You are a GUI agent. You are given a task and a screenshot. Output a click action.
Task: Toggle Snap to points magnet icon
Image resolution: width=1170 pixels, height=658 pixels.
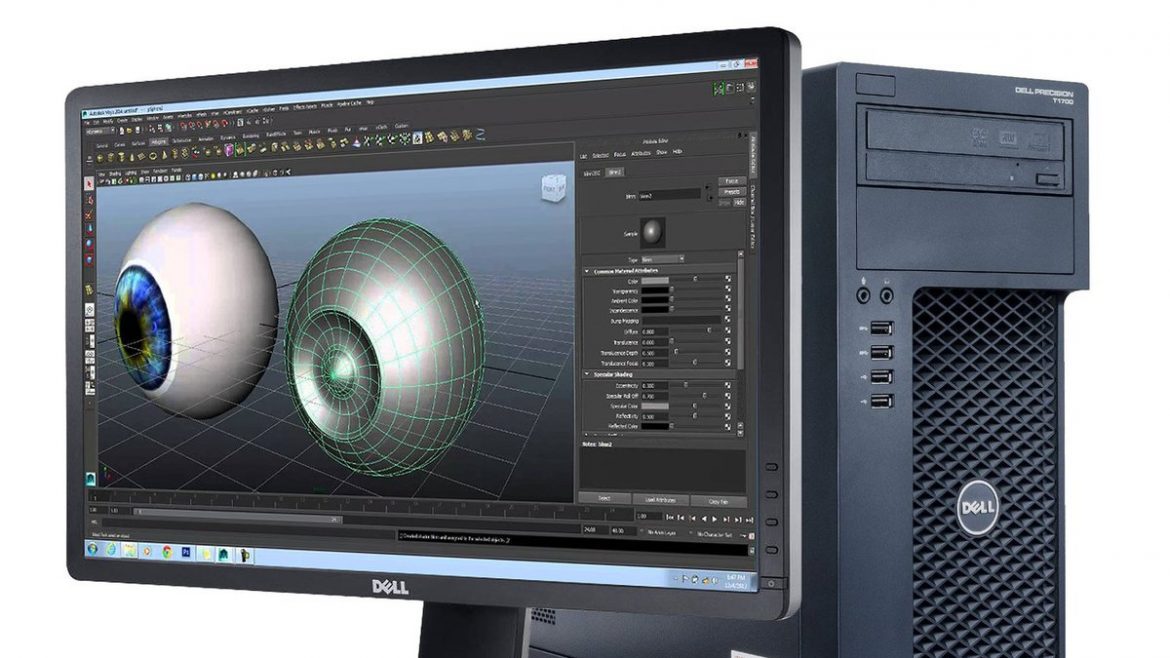(x=201, y=125)
